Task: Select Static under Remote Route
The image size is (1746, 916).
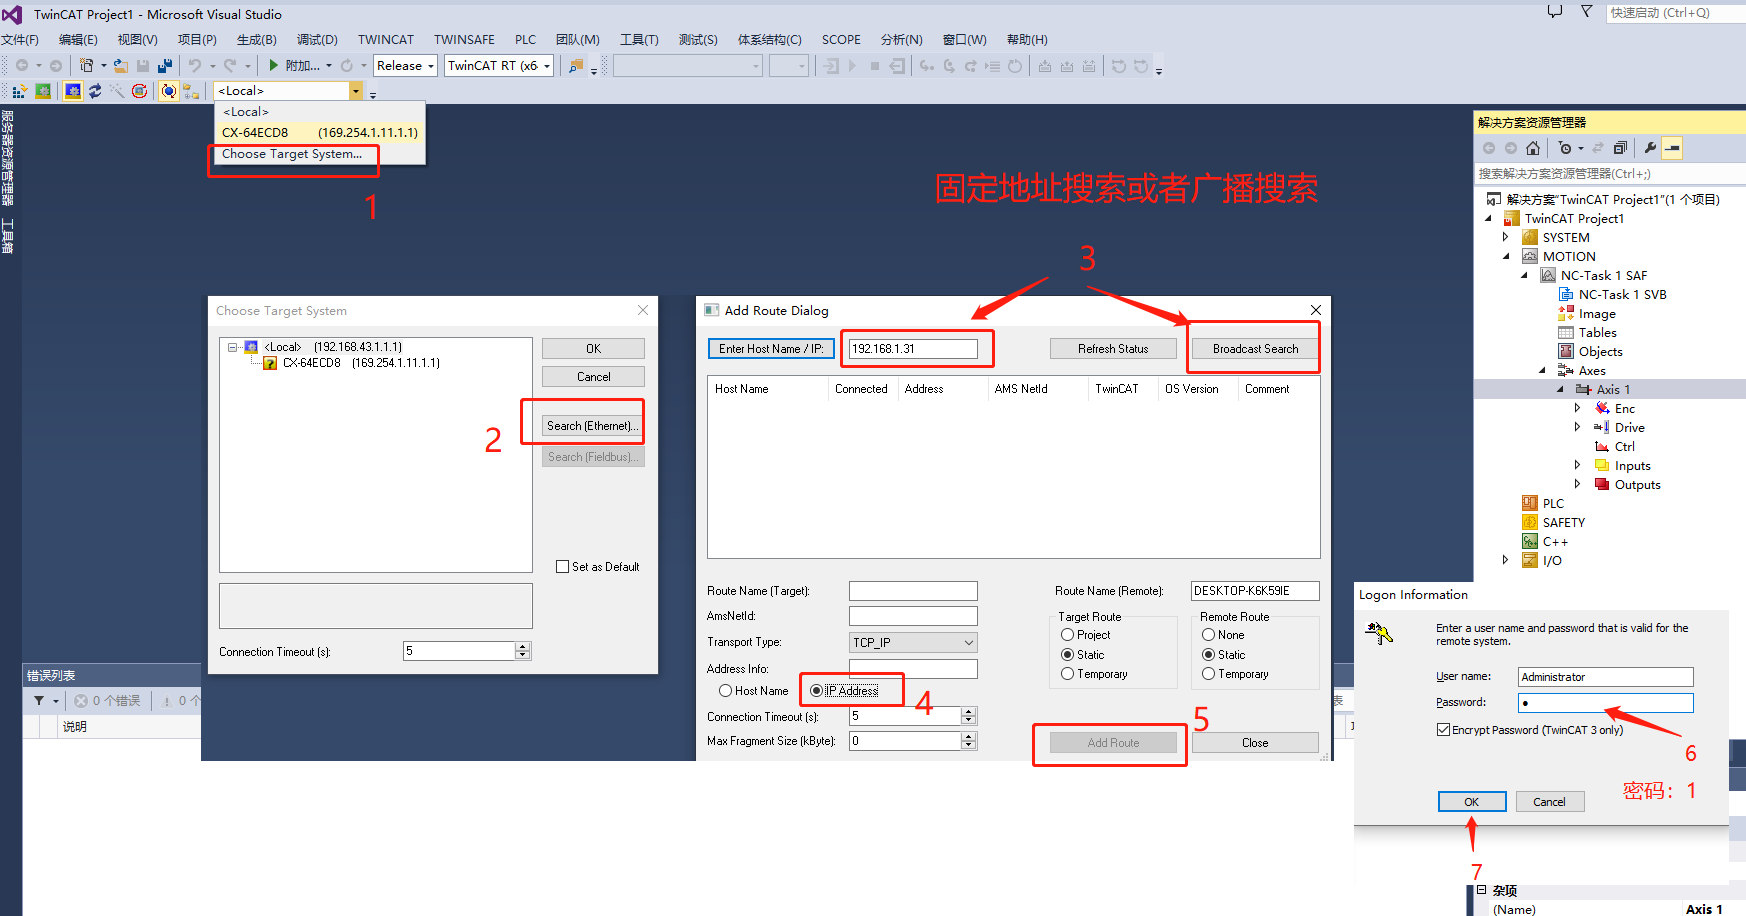Action: [x=1208, y=655]
